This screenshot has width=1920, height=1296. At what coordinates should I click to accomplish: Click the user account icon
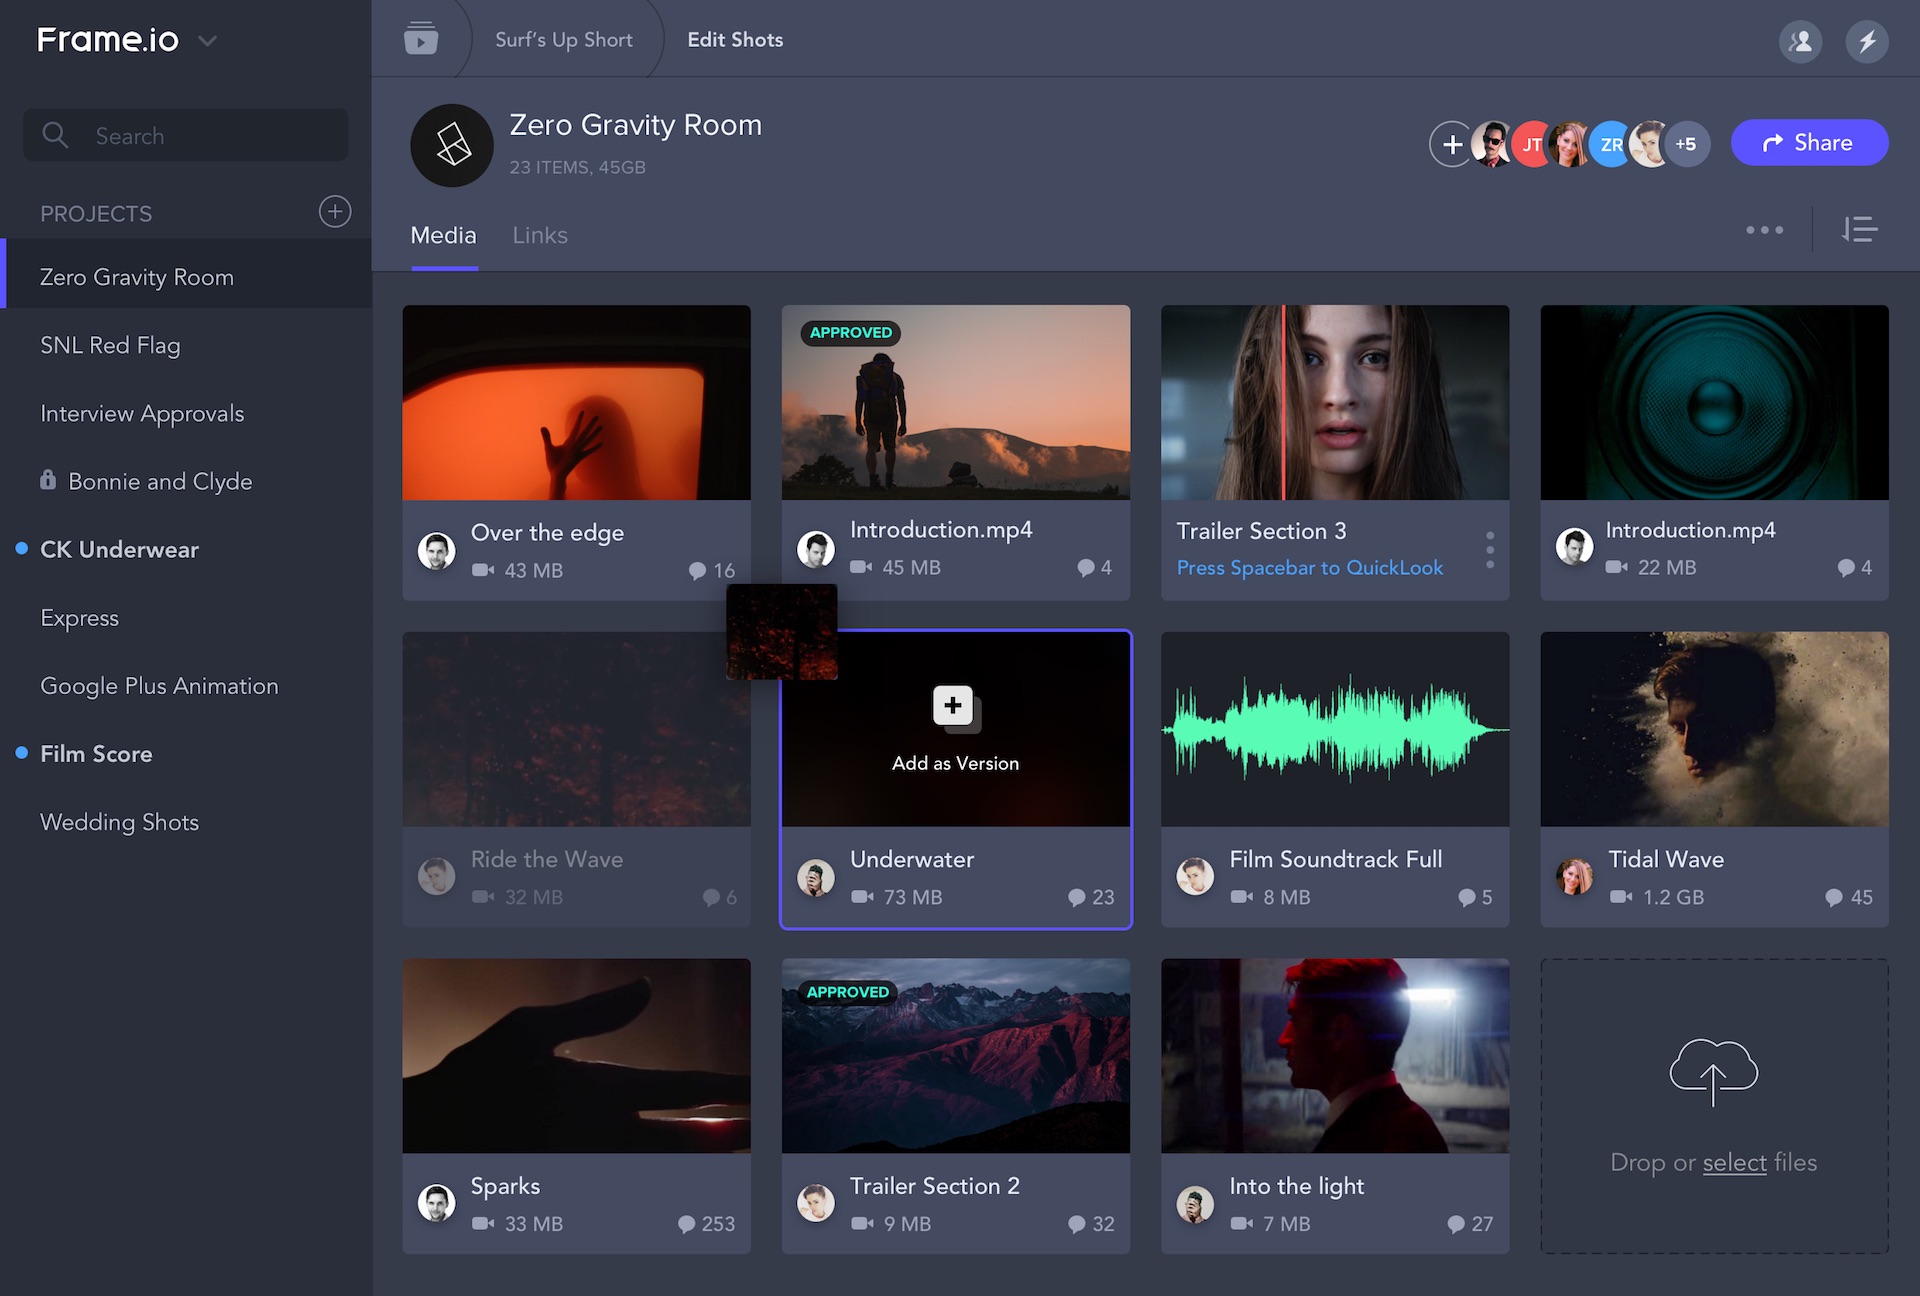(1800, 41)
